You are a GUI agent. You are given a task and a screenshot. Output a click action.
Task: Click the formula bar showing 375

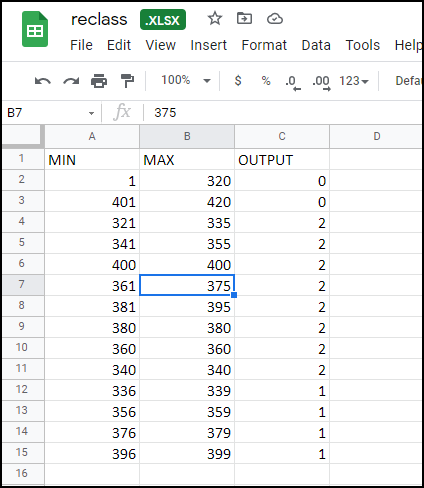[283, 113]
